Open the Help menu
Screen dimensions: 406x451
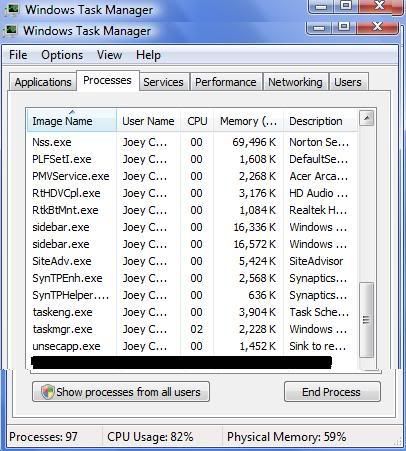click(x=148, y=55)
